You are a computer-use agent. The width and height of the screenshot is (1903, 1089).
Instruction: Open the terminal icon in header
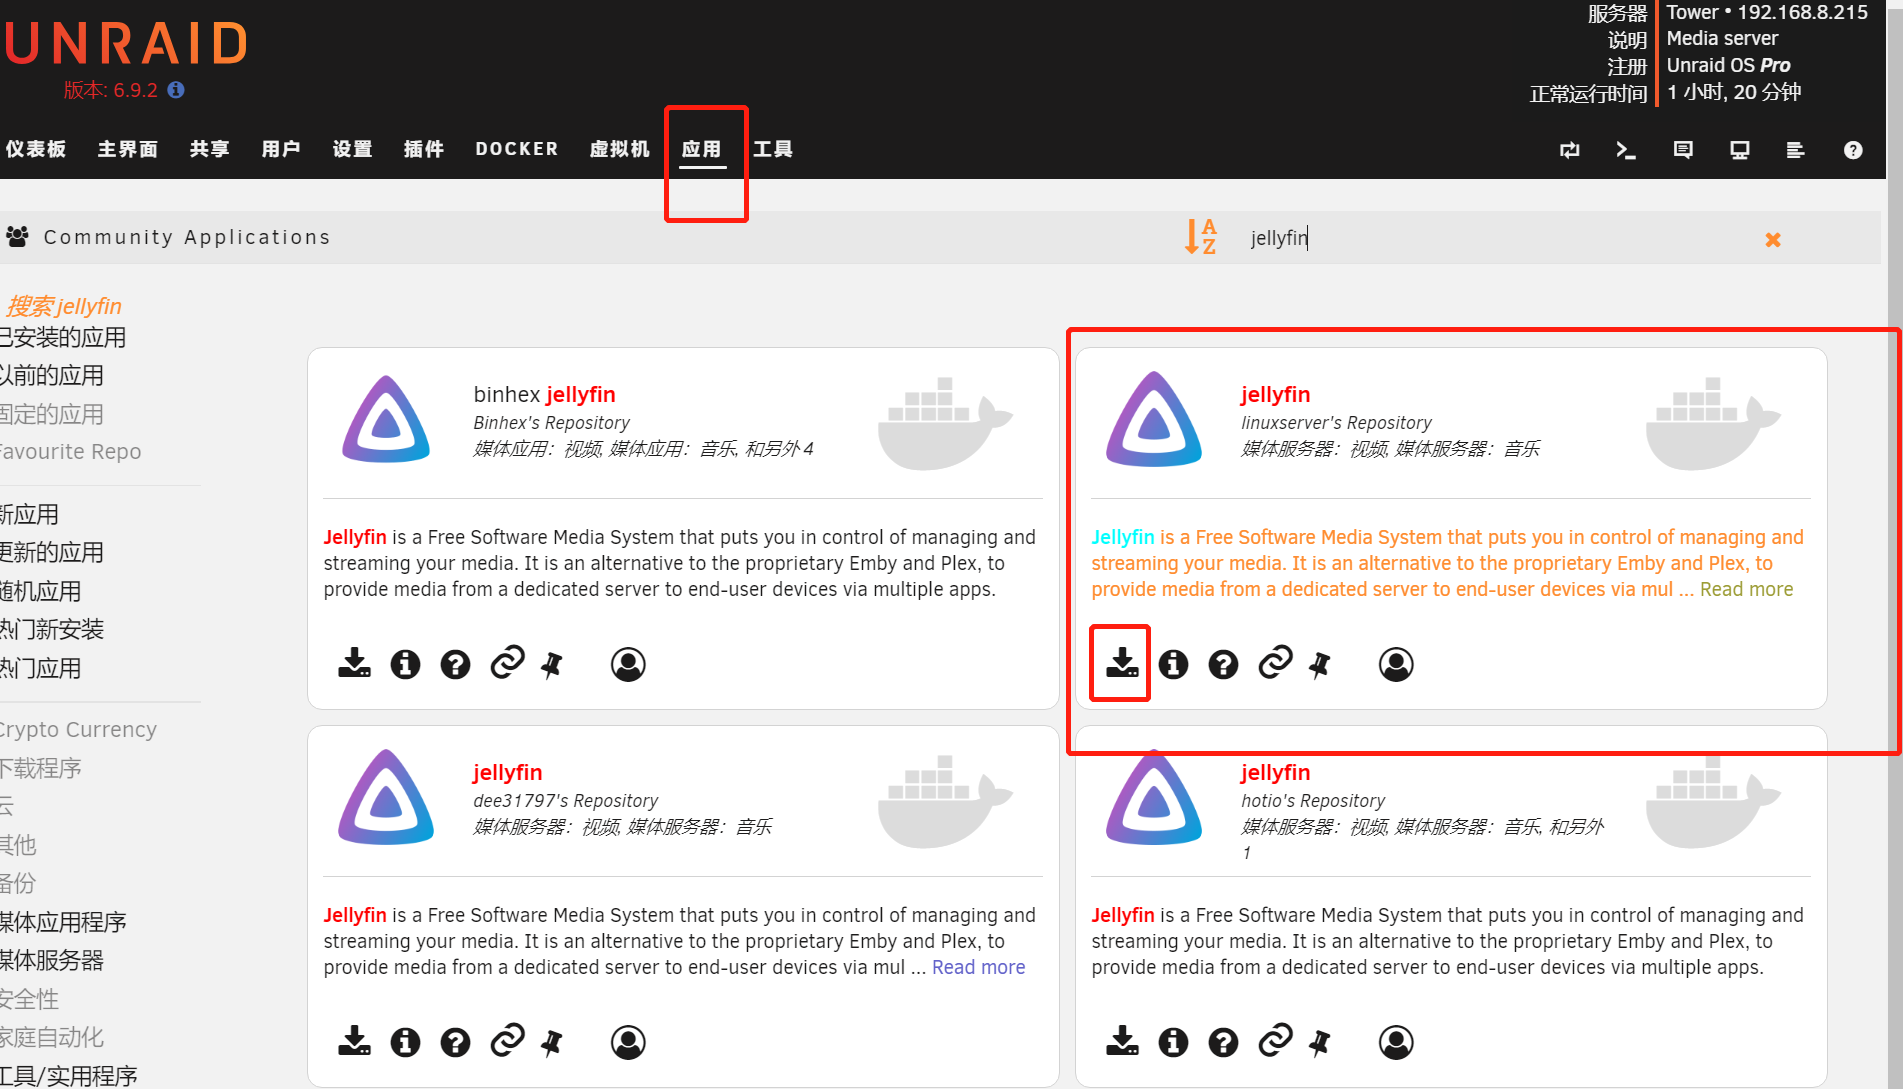(1626, 150)
